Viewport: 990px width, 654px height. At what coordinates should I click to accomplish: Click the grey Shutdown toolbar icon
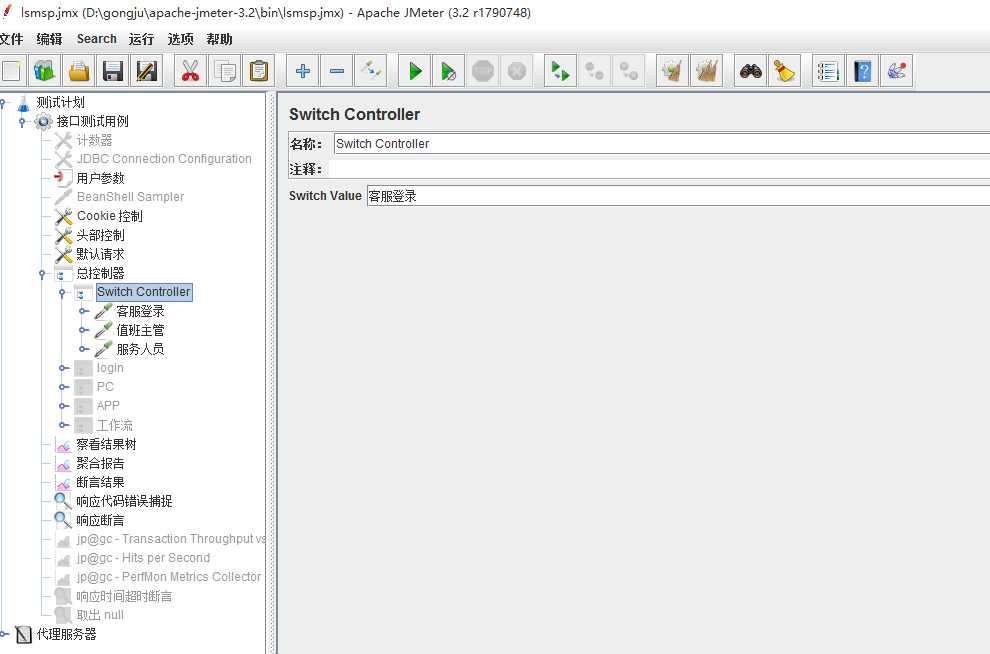click(517, 71)
